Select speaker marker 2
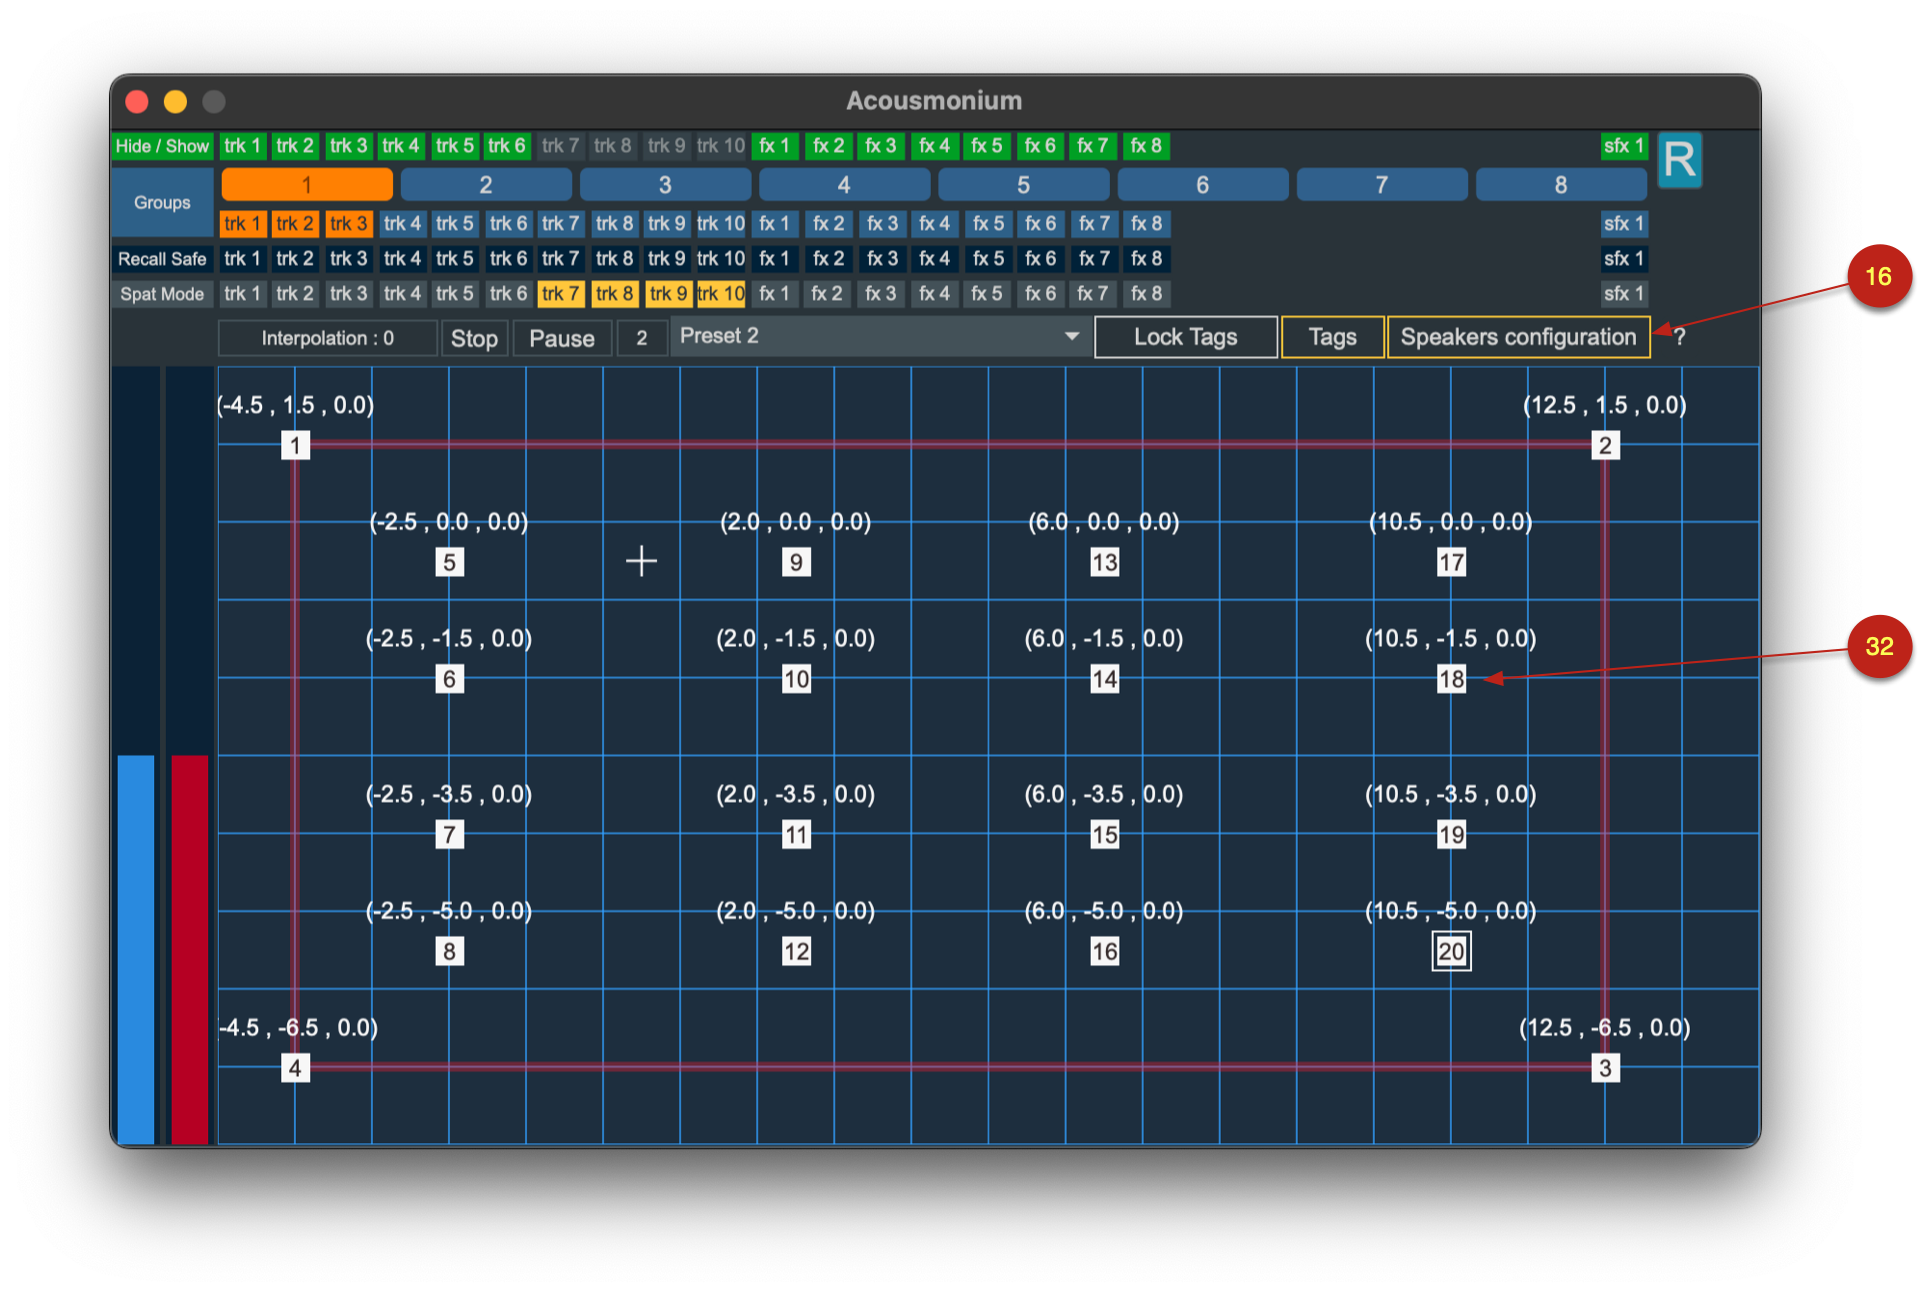The width and height of the screenshot is (1919, 1294). 1605,445
